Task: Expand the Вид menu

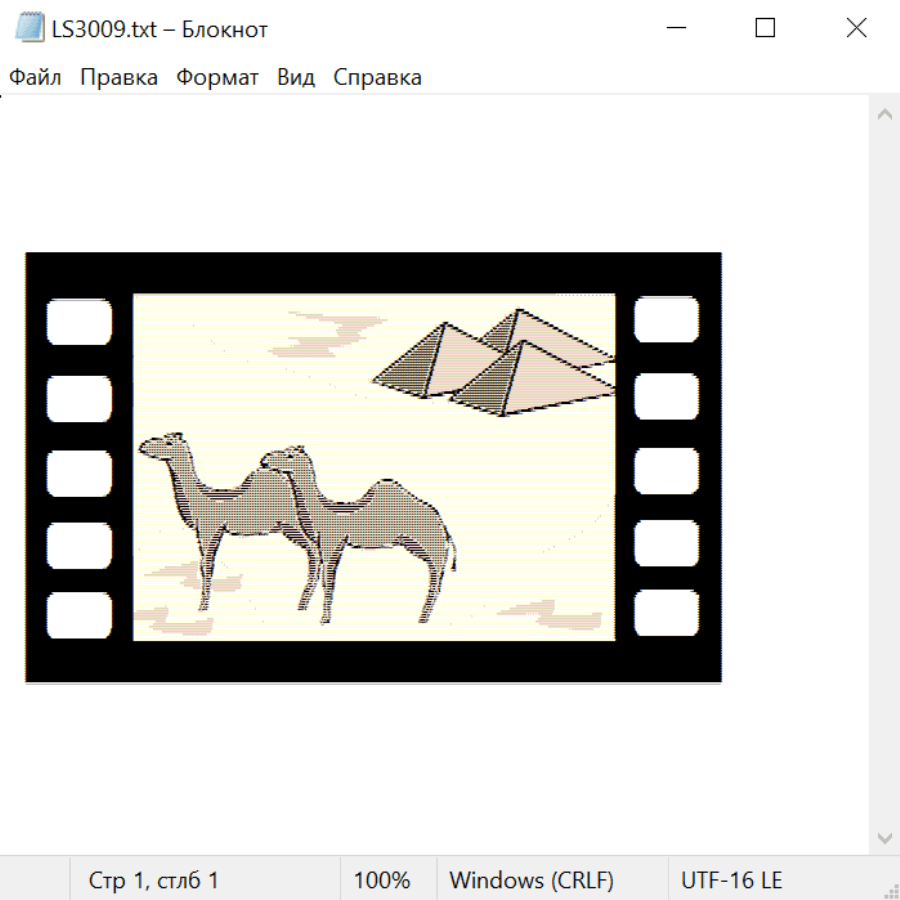Action: pyautogui.click(x=295, y=77)
